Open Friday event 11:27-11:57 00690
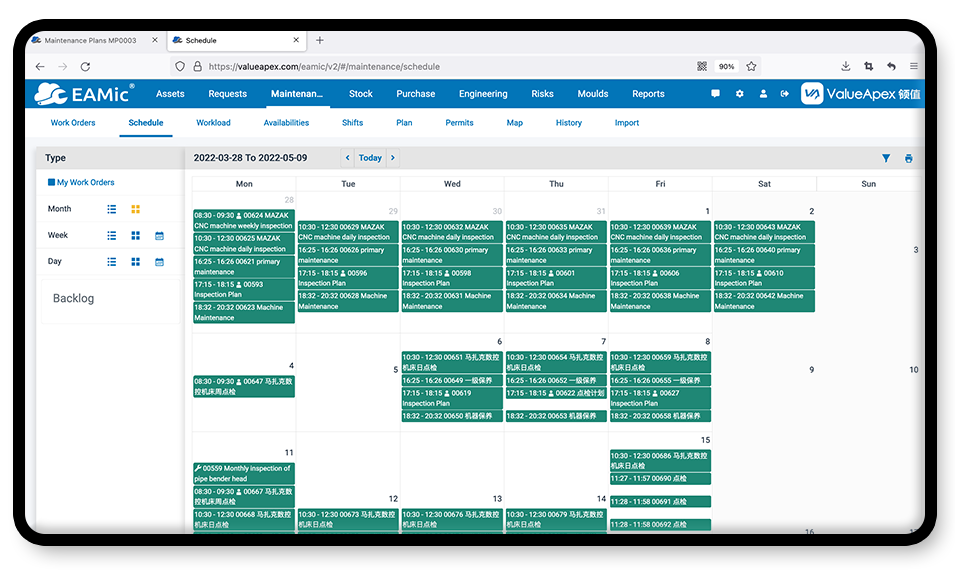This screenshot has width=955, height=571. pos(660,478)
